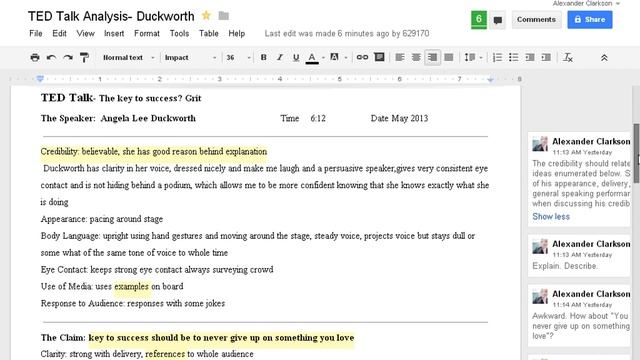Align text to the right
The height and width of the screenshot is (360, 640).
(x=432, y=58)
